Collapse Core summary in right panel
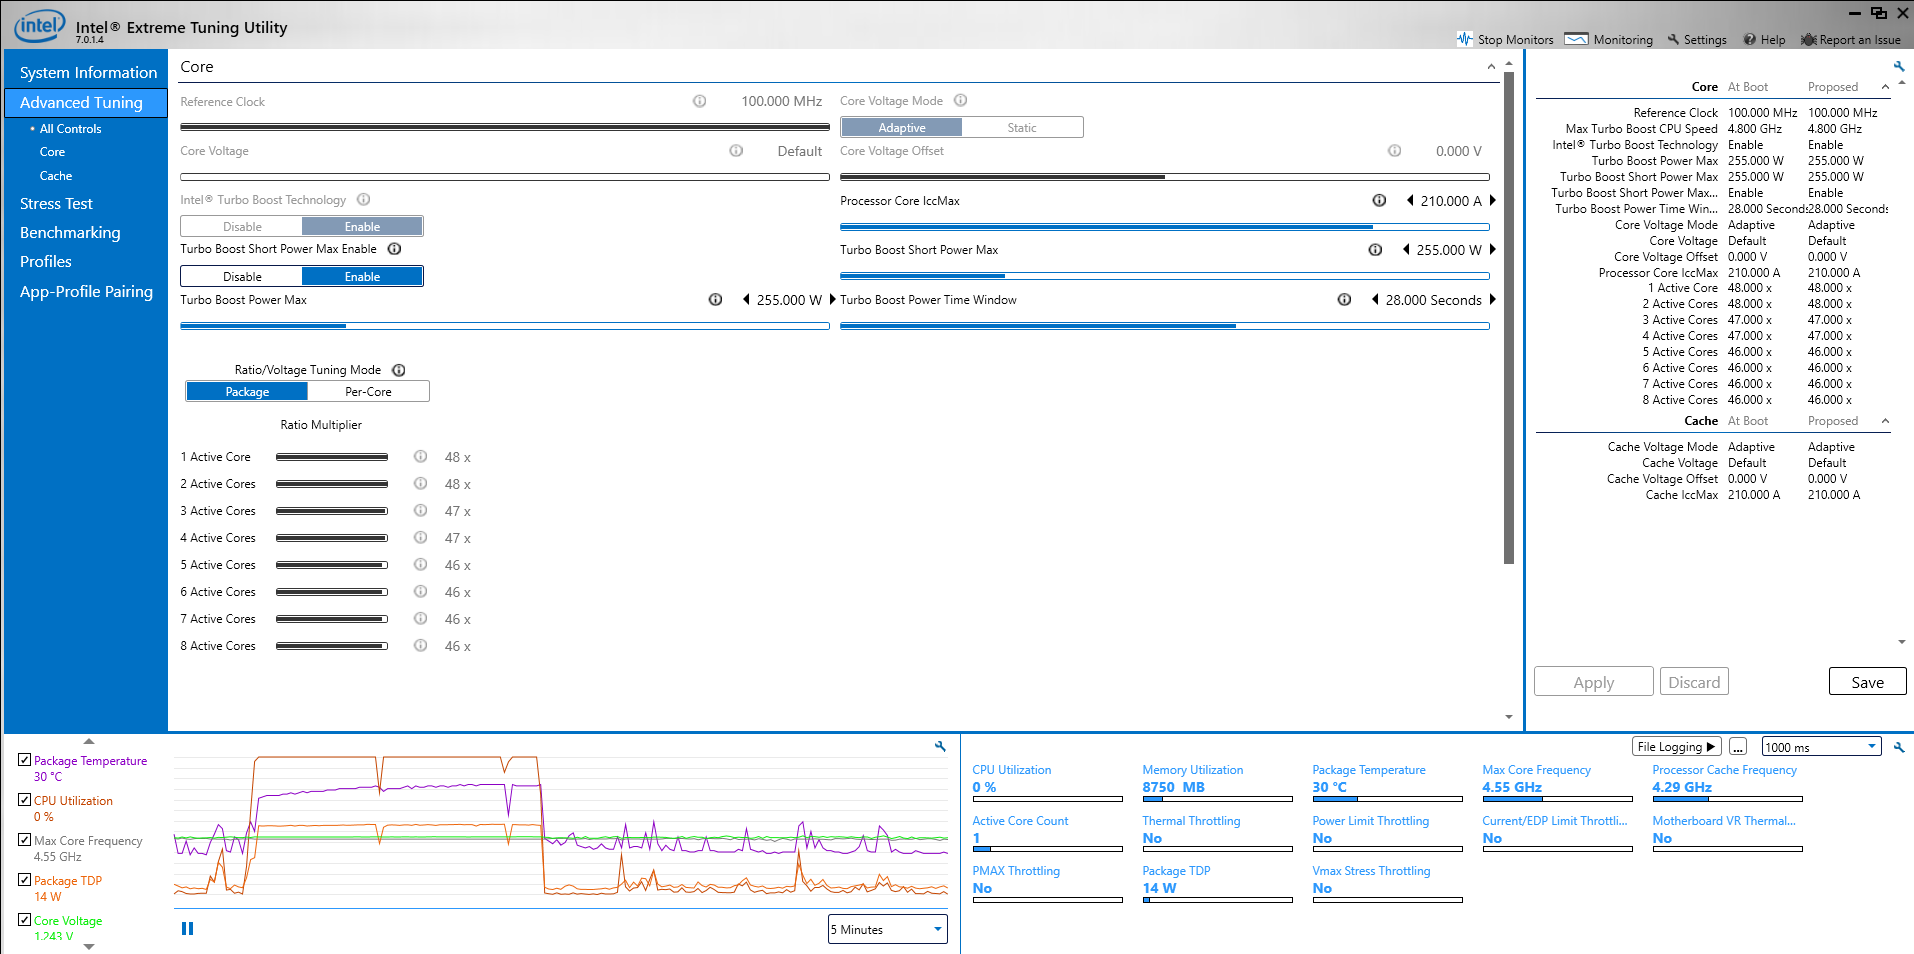 click(1885, 87)
